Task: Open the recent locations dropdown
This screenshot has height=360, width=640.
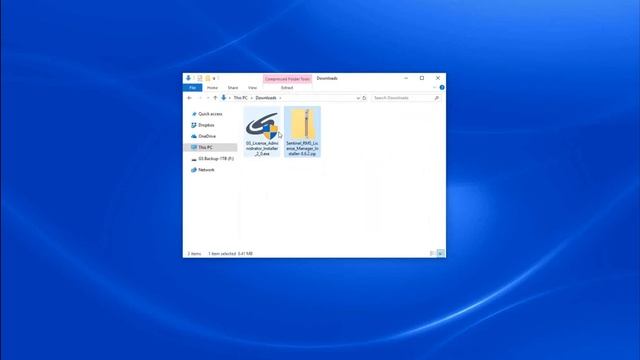Action: click(208, 98)
